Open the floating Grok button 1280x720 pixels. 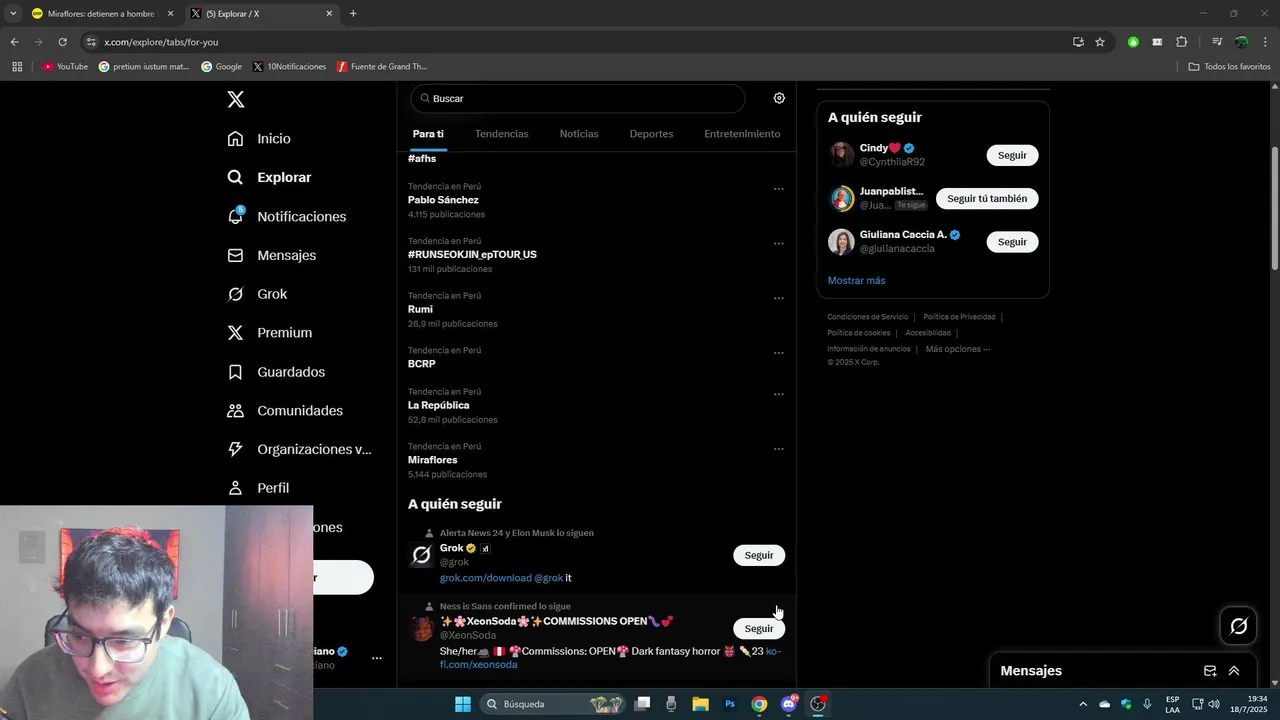pos(1239,626)
